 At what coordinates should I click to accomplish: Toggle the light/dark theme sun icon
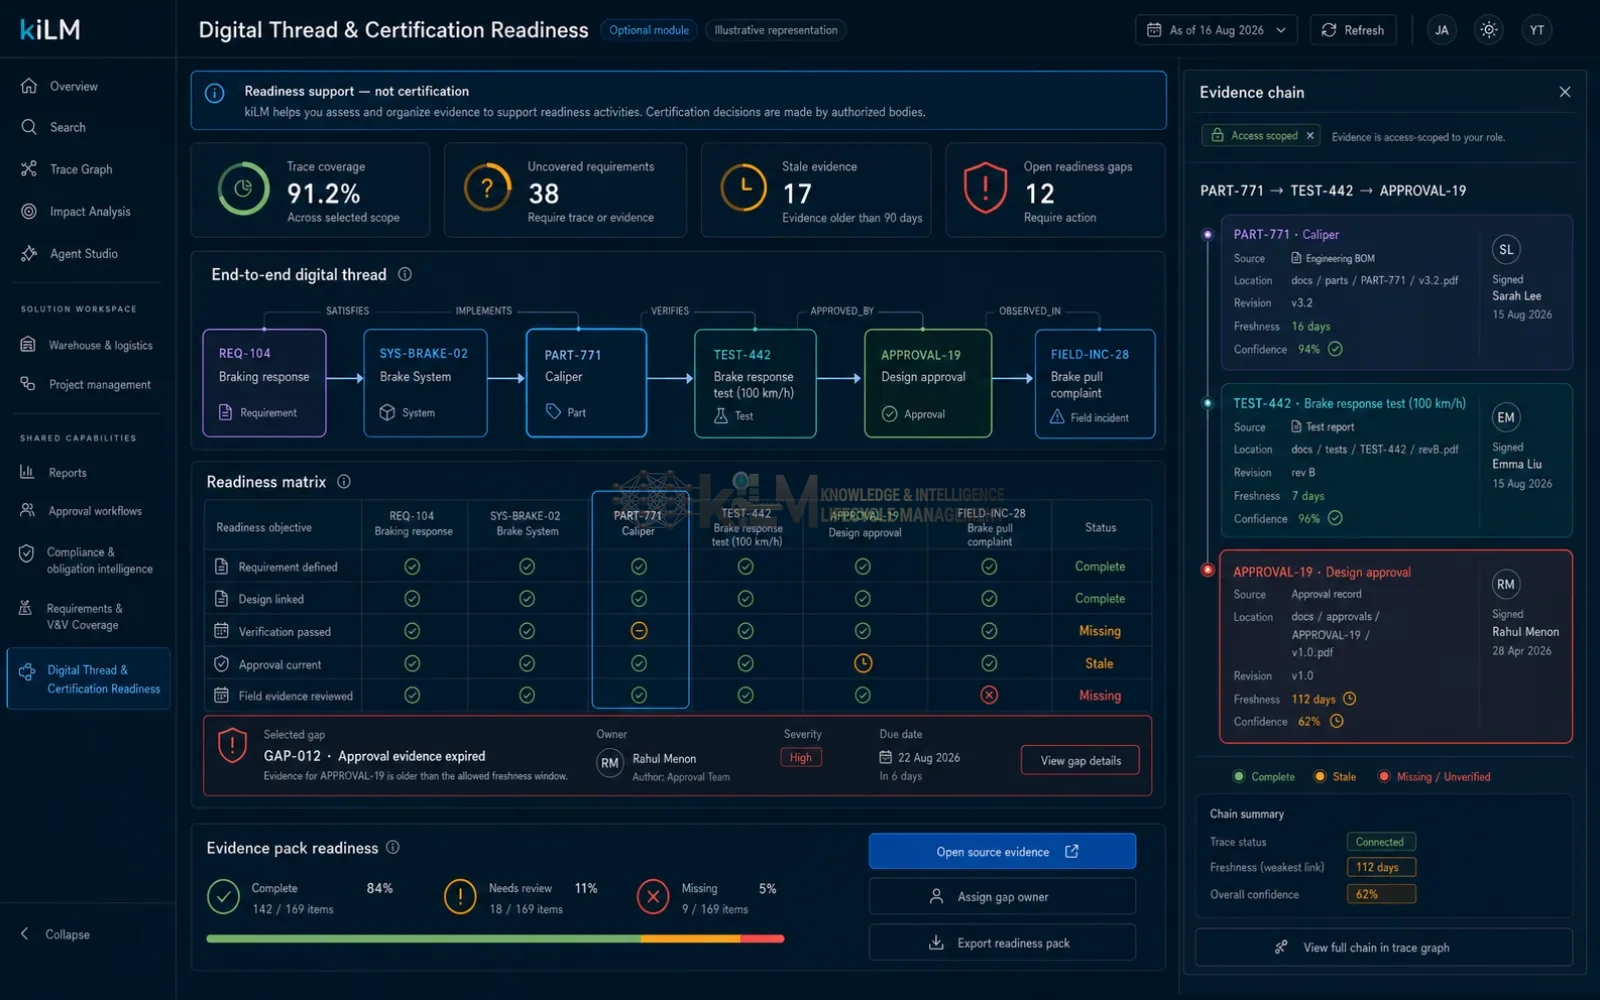pos(1489,30)
